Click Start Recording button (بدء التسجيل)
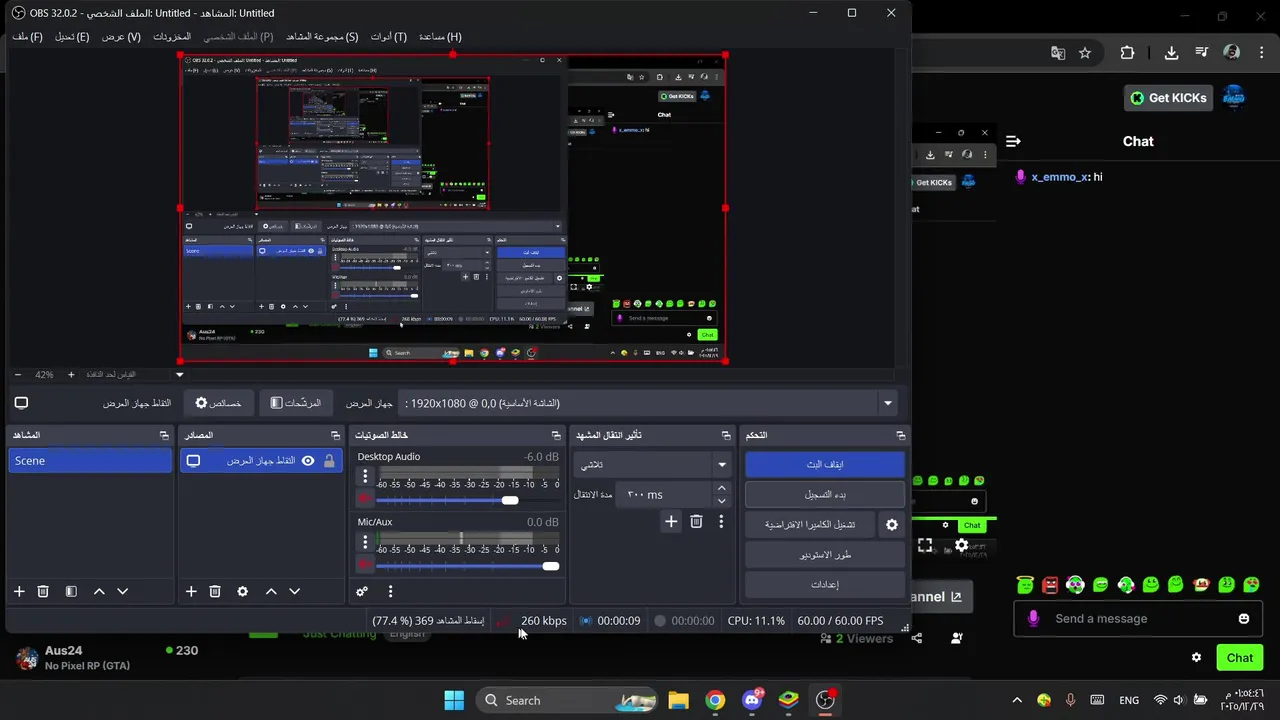Screen dimensions: 1280x720 pos(825,495)
